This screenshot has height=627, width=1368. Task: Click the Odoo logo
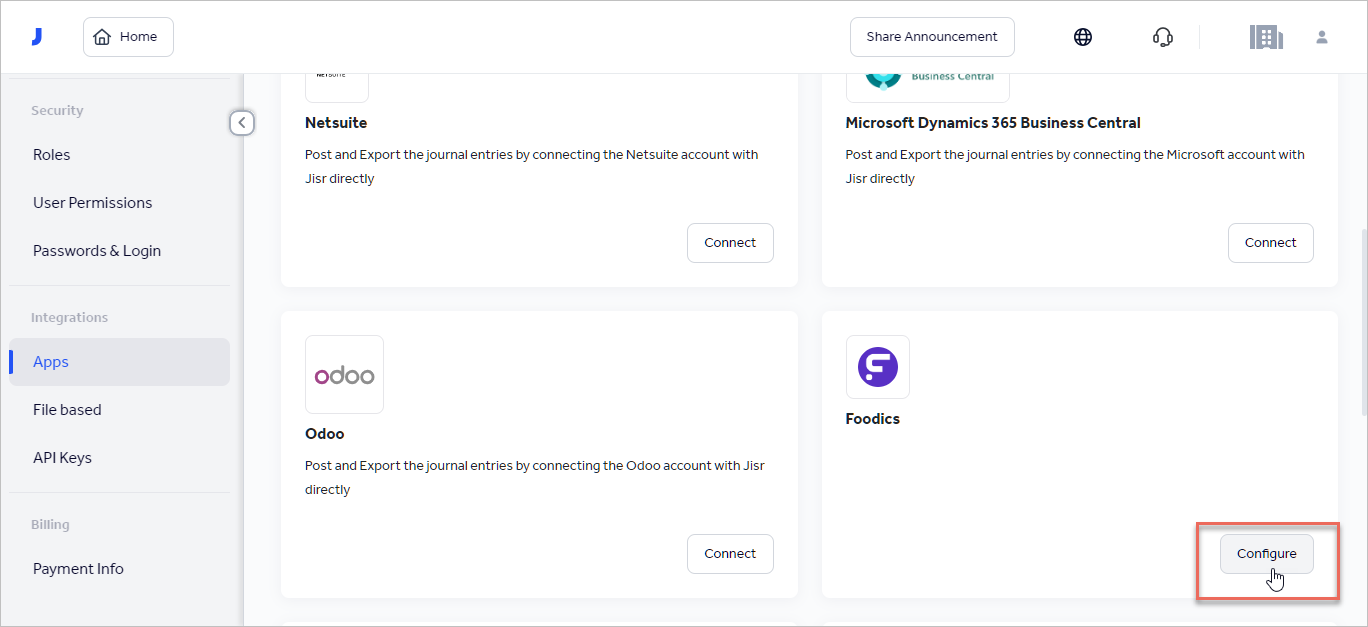point(344,375)
